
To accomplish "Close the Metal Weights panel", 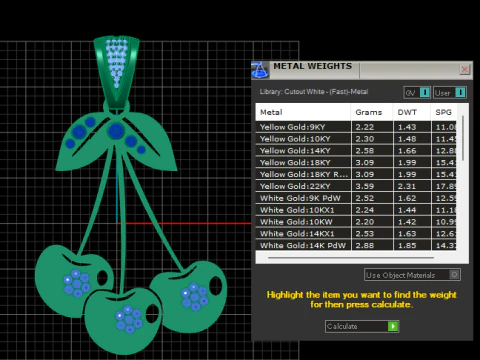I will coord(465,69).
